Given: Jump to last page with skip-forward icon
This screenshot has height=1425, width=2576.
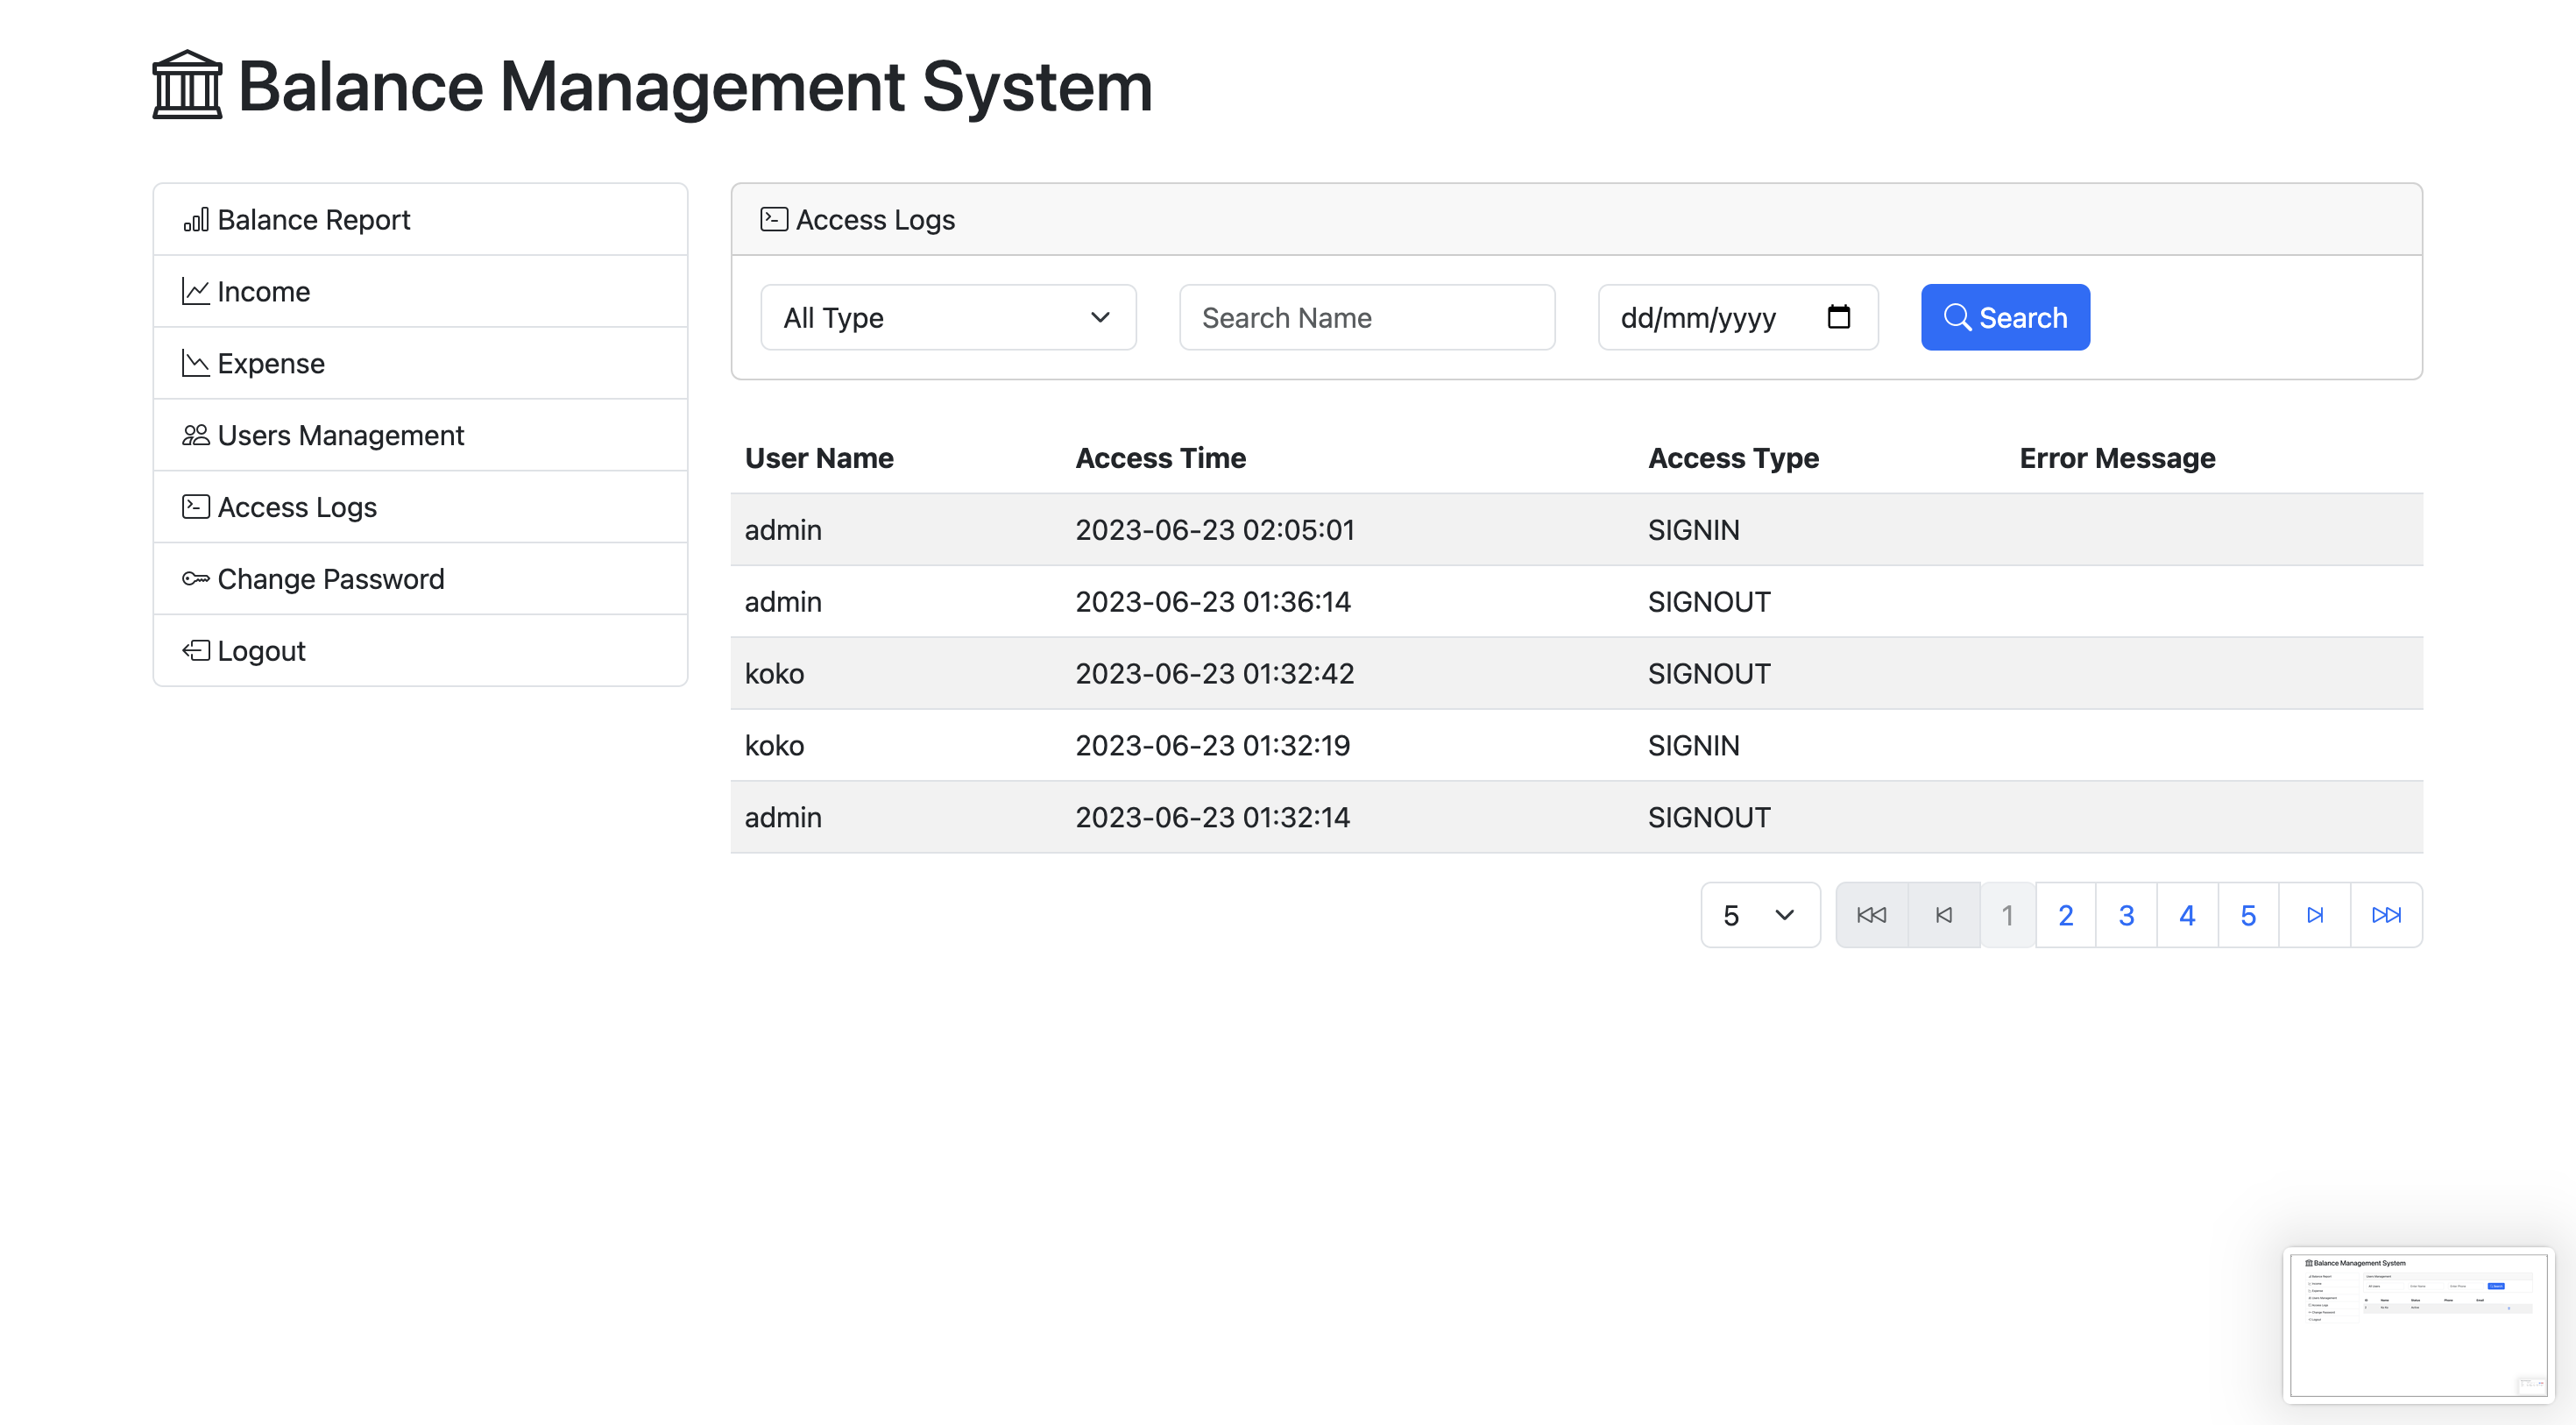Looking at the screenshot, I should point(2387,915).
